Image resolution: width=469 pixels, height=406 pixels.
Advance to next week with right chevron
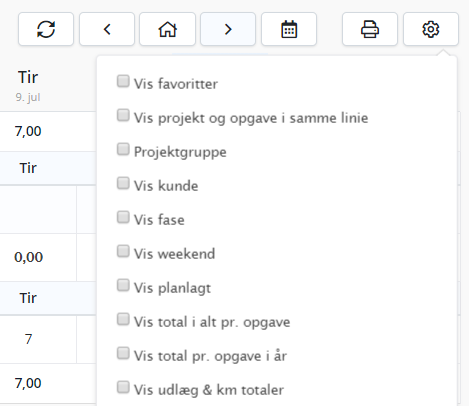[228, 29]
